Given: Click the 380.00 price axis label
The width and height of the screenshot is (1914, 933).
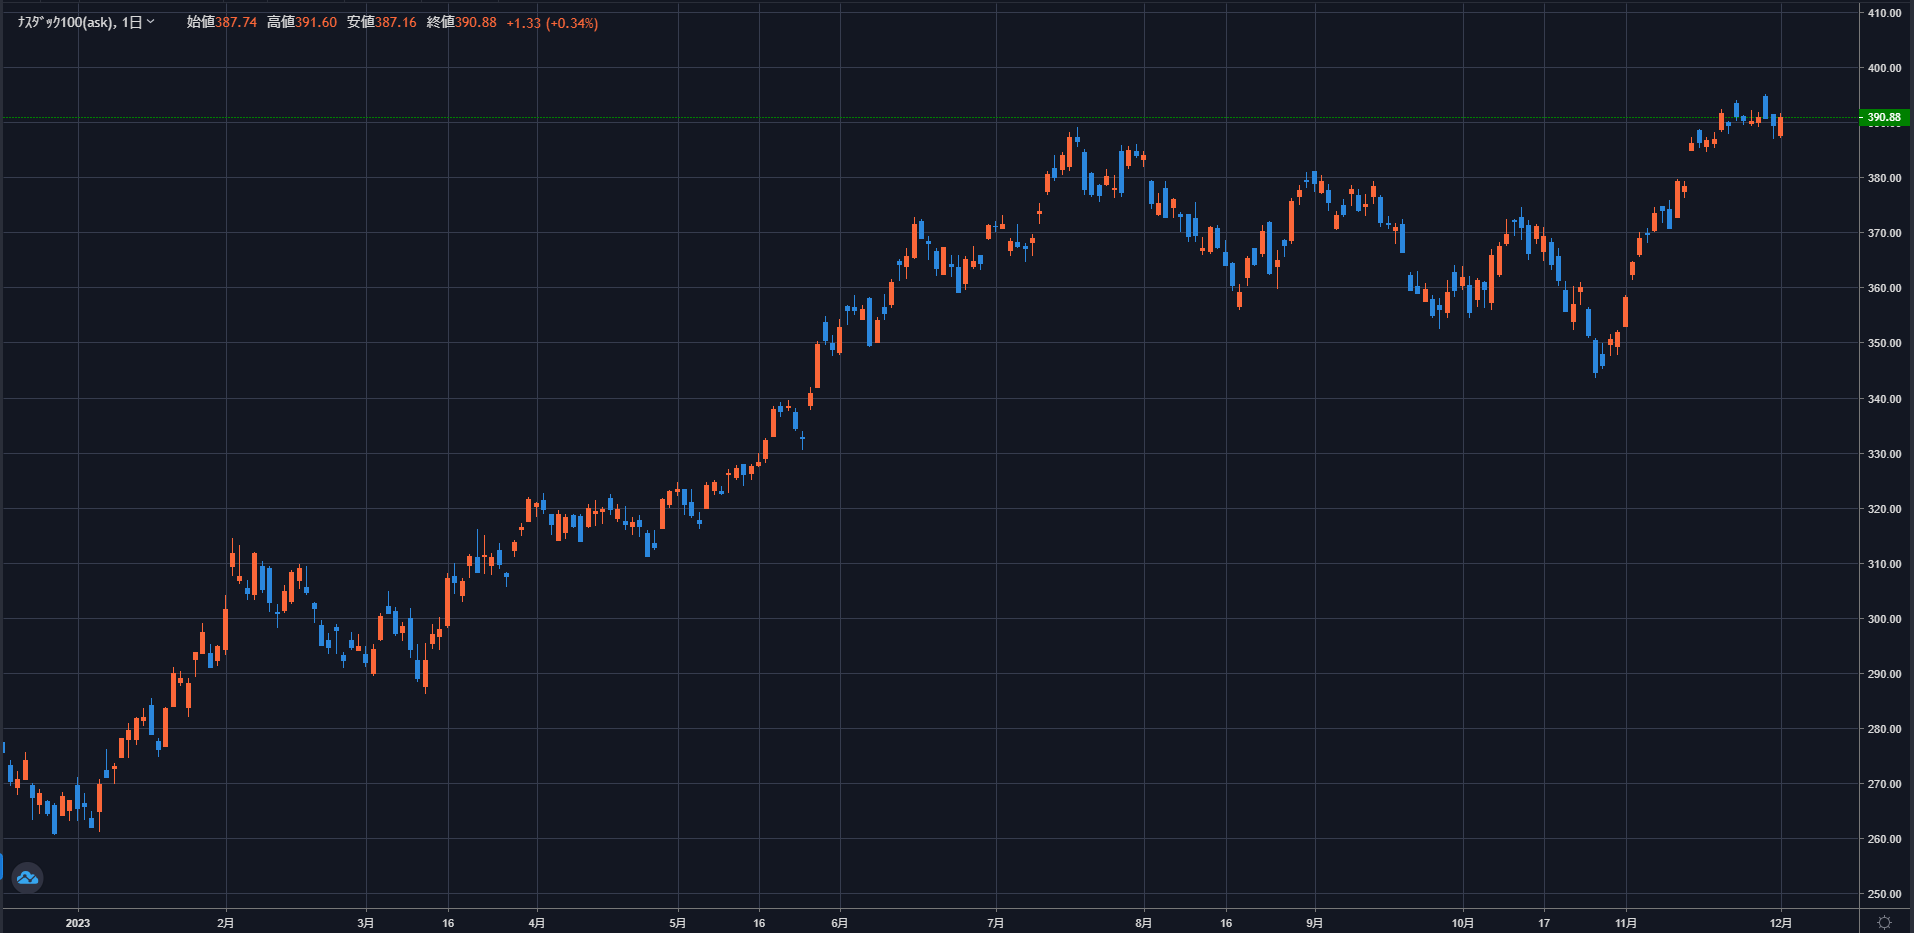Looking at the screenshot, I should pos(1884,178).
